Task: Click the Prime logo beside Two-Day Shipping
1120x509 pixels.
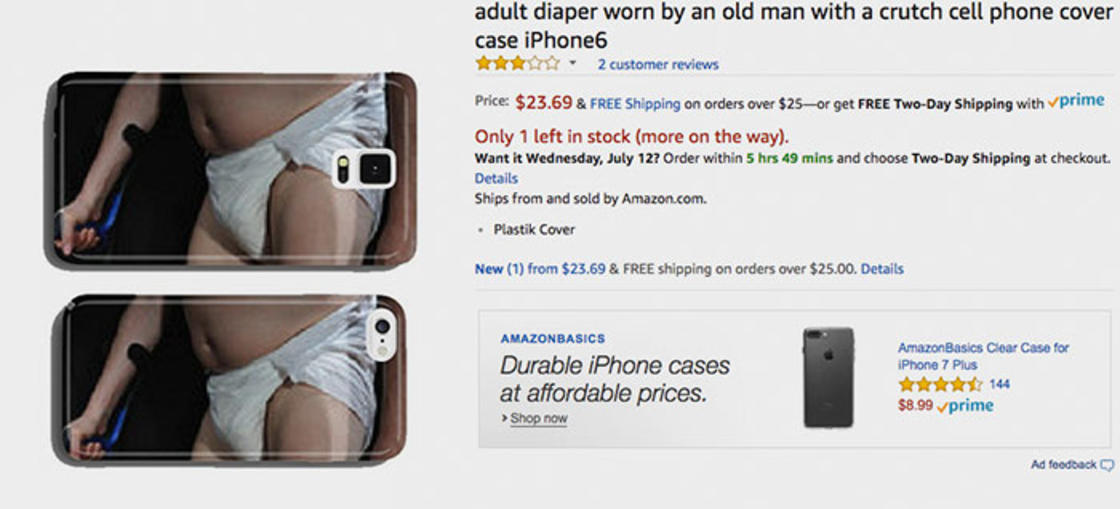Action: 1076,102
